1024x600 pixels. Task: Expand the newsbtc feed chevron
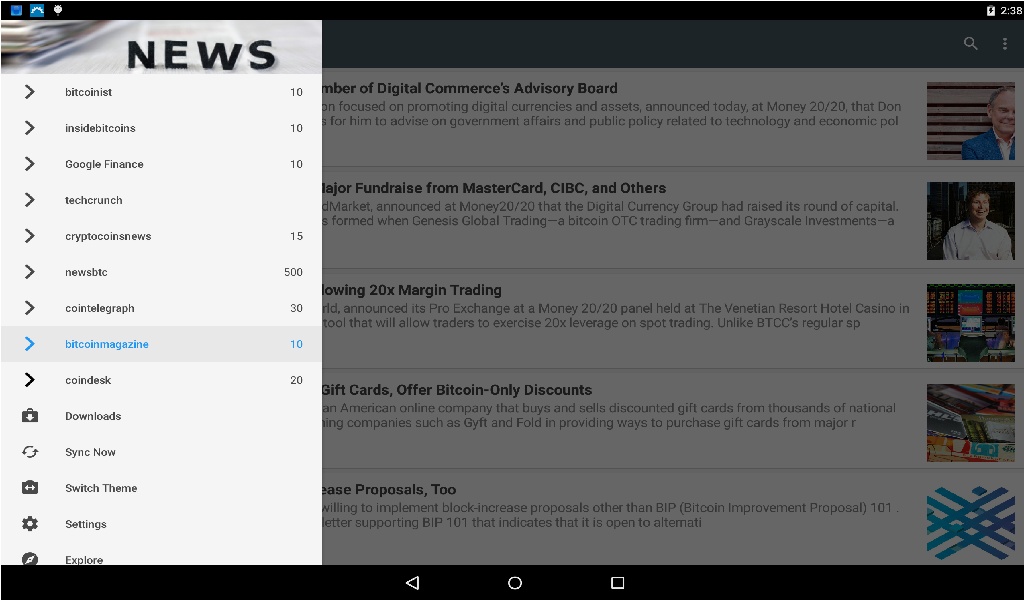(x=29, y=272)
